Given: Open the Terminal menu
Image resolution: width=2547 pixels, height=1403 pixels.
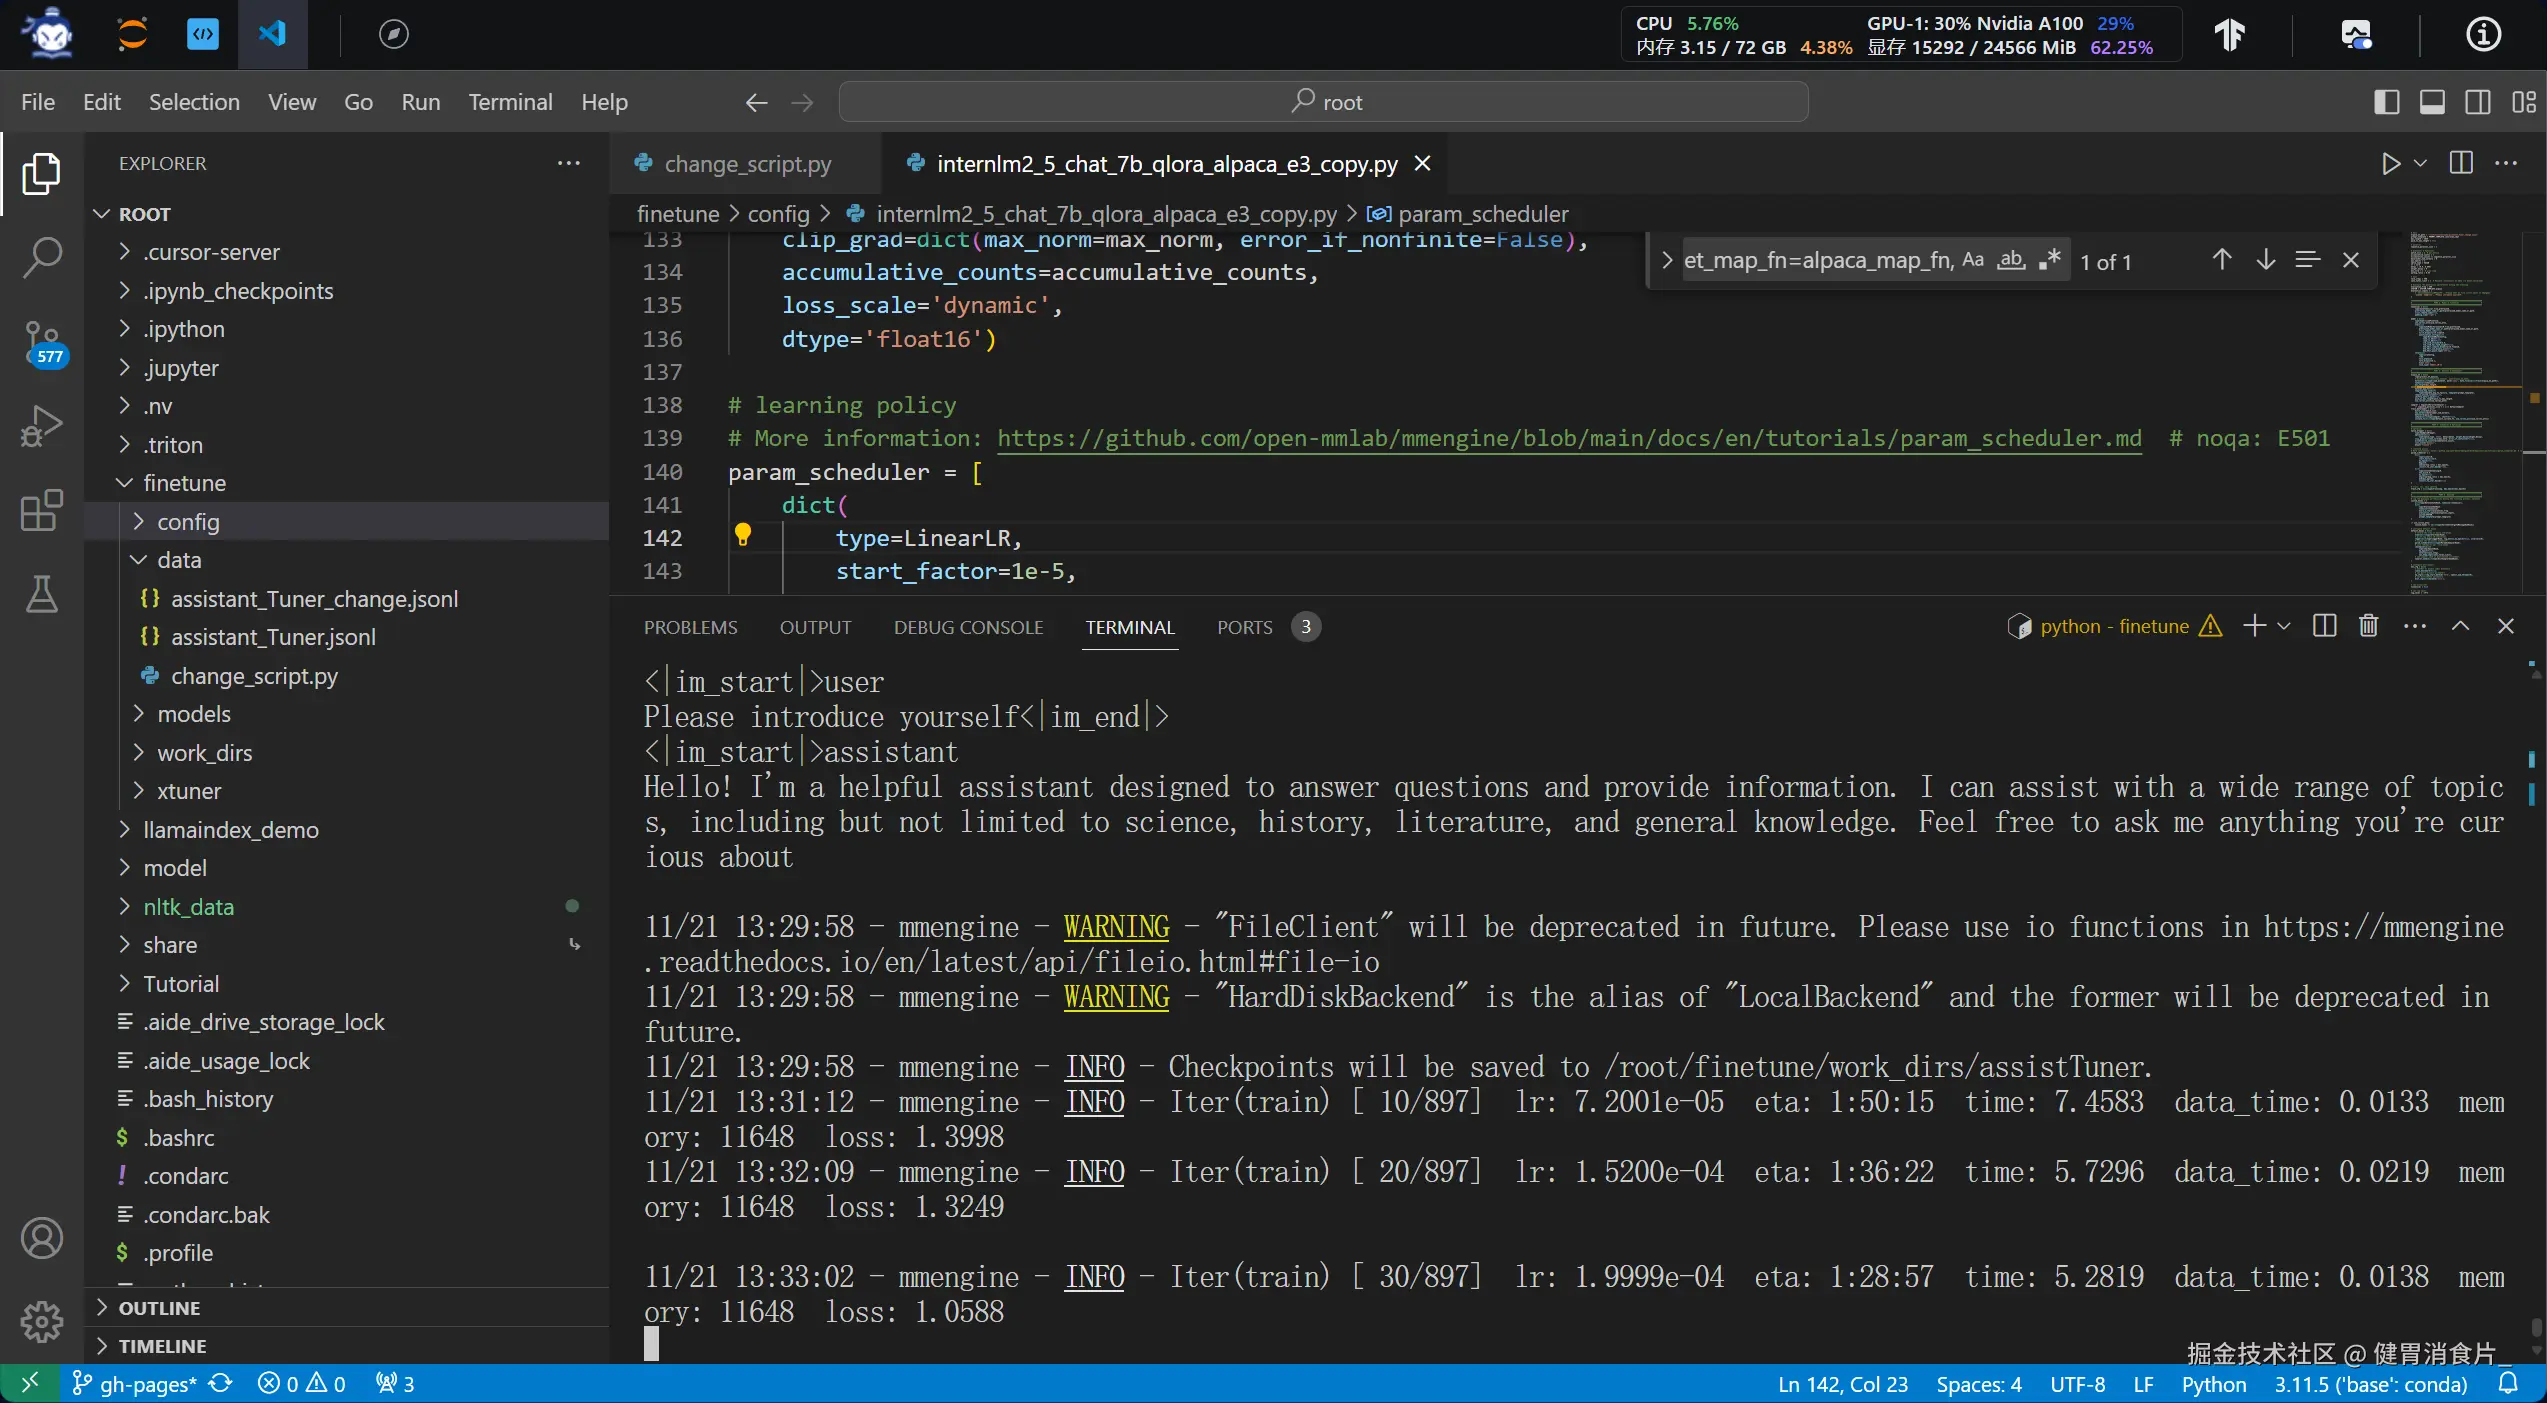Looking at the screenshot, I should [x=510, y=102].
